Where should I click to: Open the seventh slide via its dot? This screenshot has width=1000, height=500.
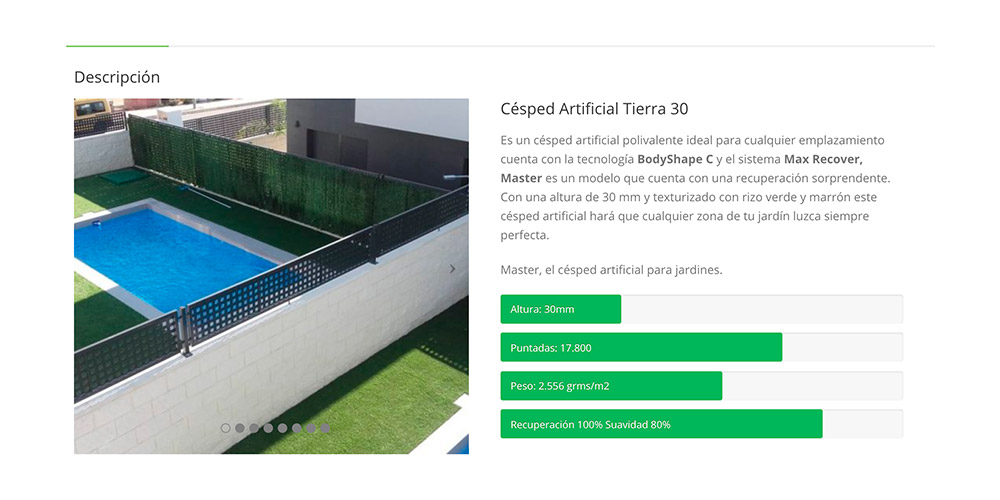311,428
